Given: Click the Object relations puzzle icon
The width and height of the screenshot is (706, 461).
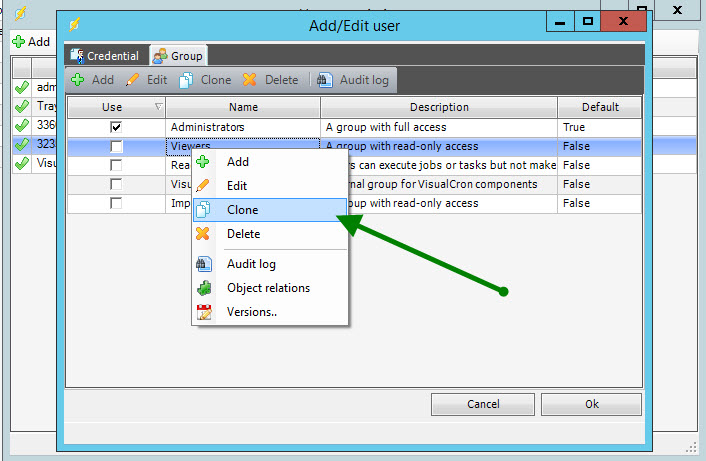Looking at the screenshot, I should [x=204, y=288].
